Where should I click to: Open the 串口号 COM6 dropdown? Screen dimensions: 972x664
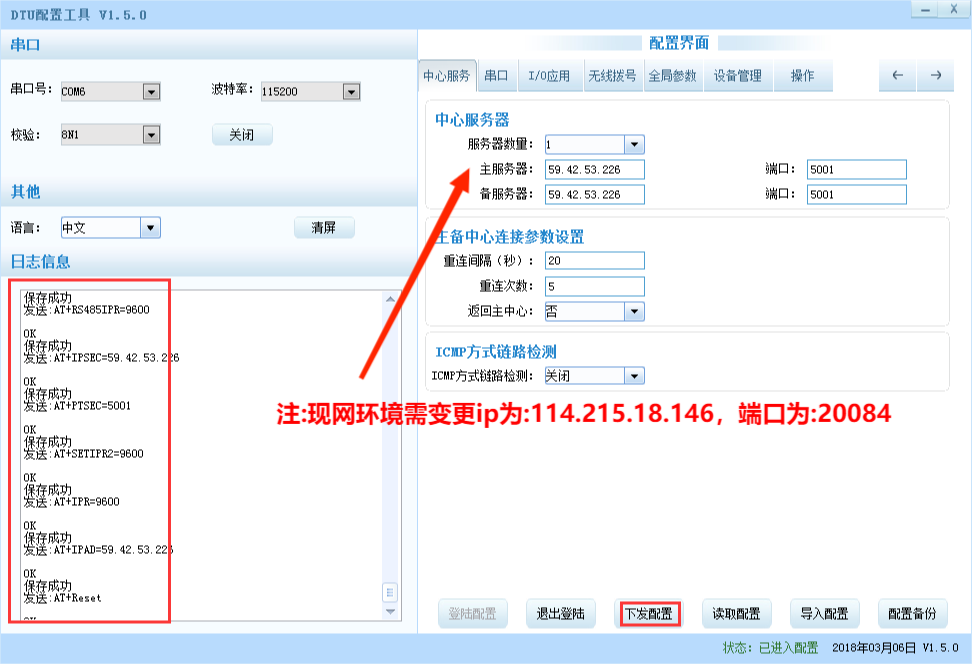tap(151, 92)
